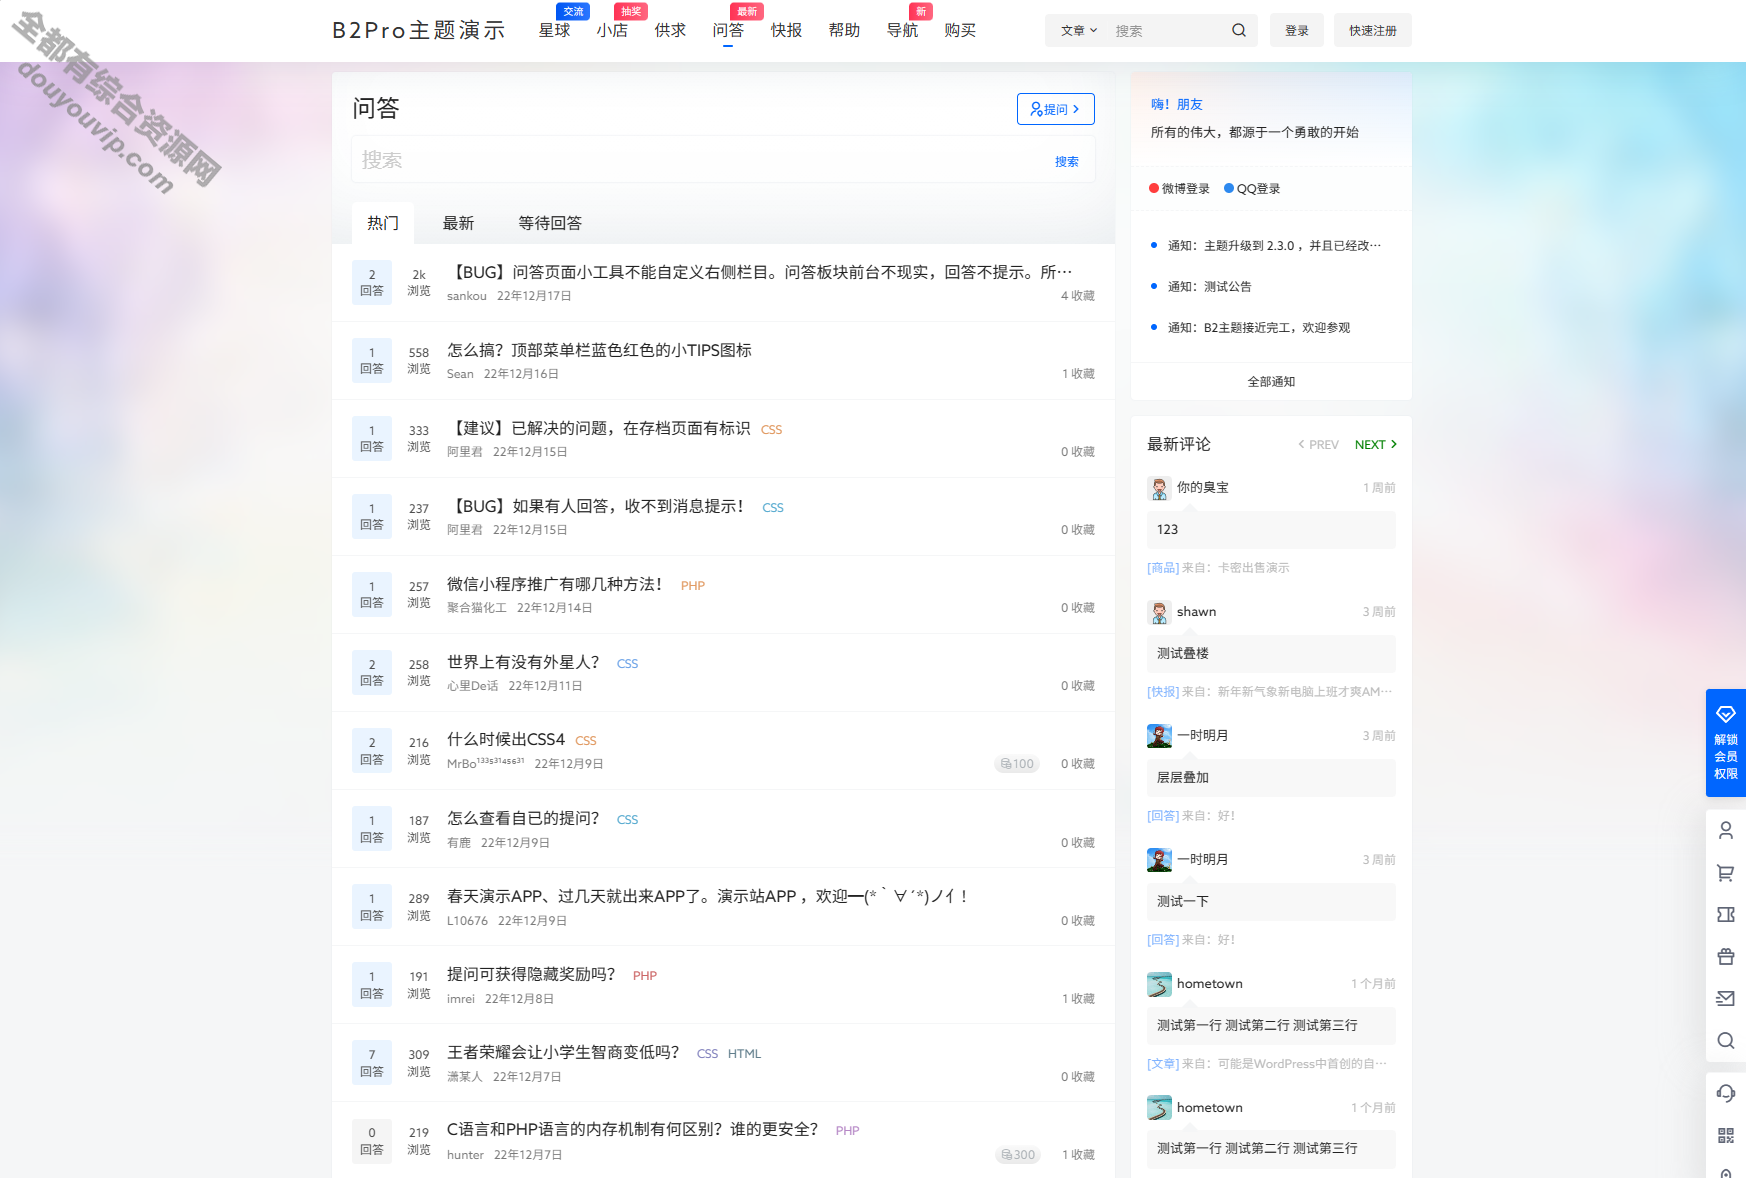Open the 购买 nav menu item
Image resolution: width=1746 pixels, height=1178 pixels.
click(x=960, y=30)
